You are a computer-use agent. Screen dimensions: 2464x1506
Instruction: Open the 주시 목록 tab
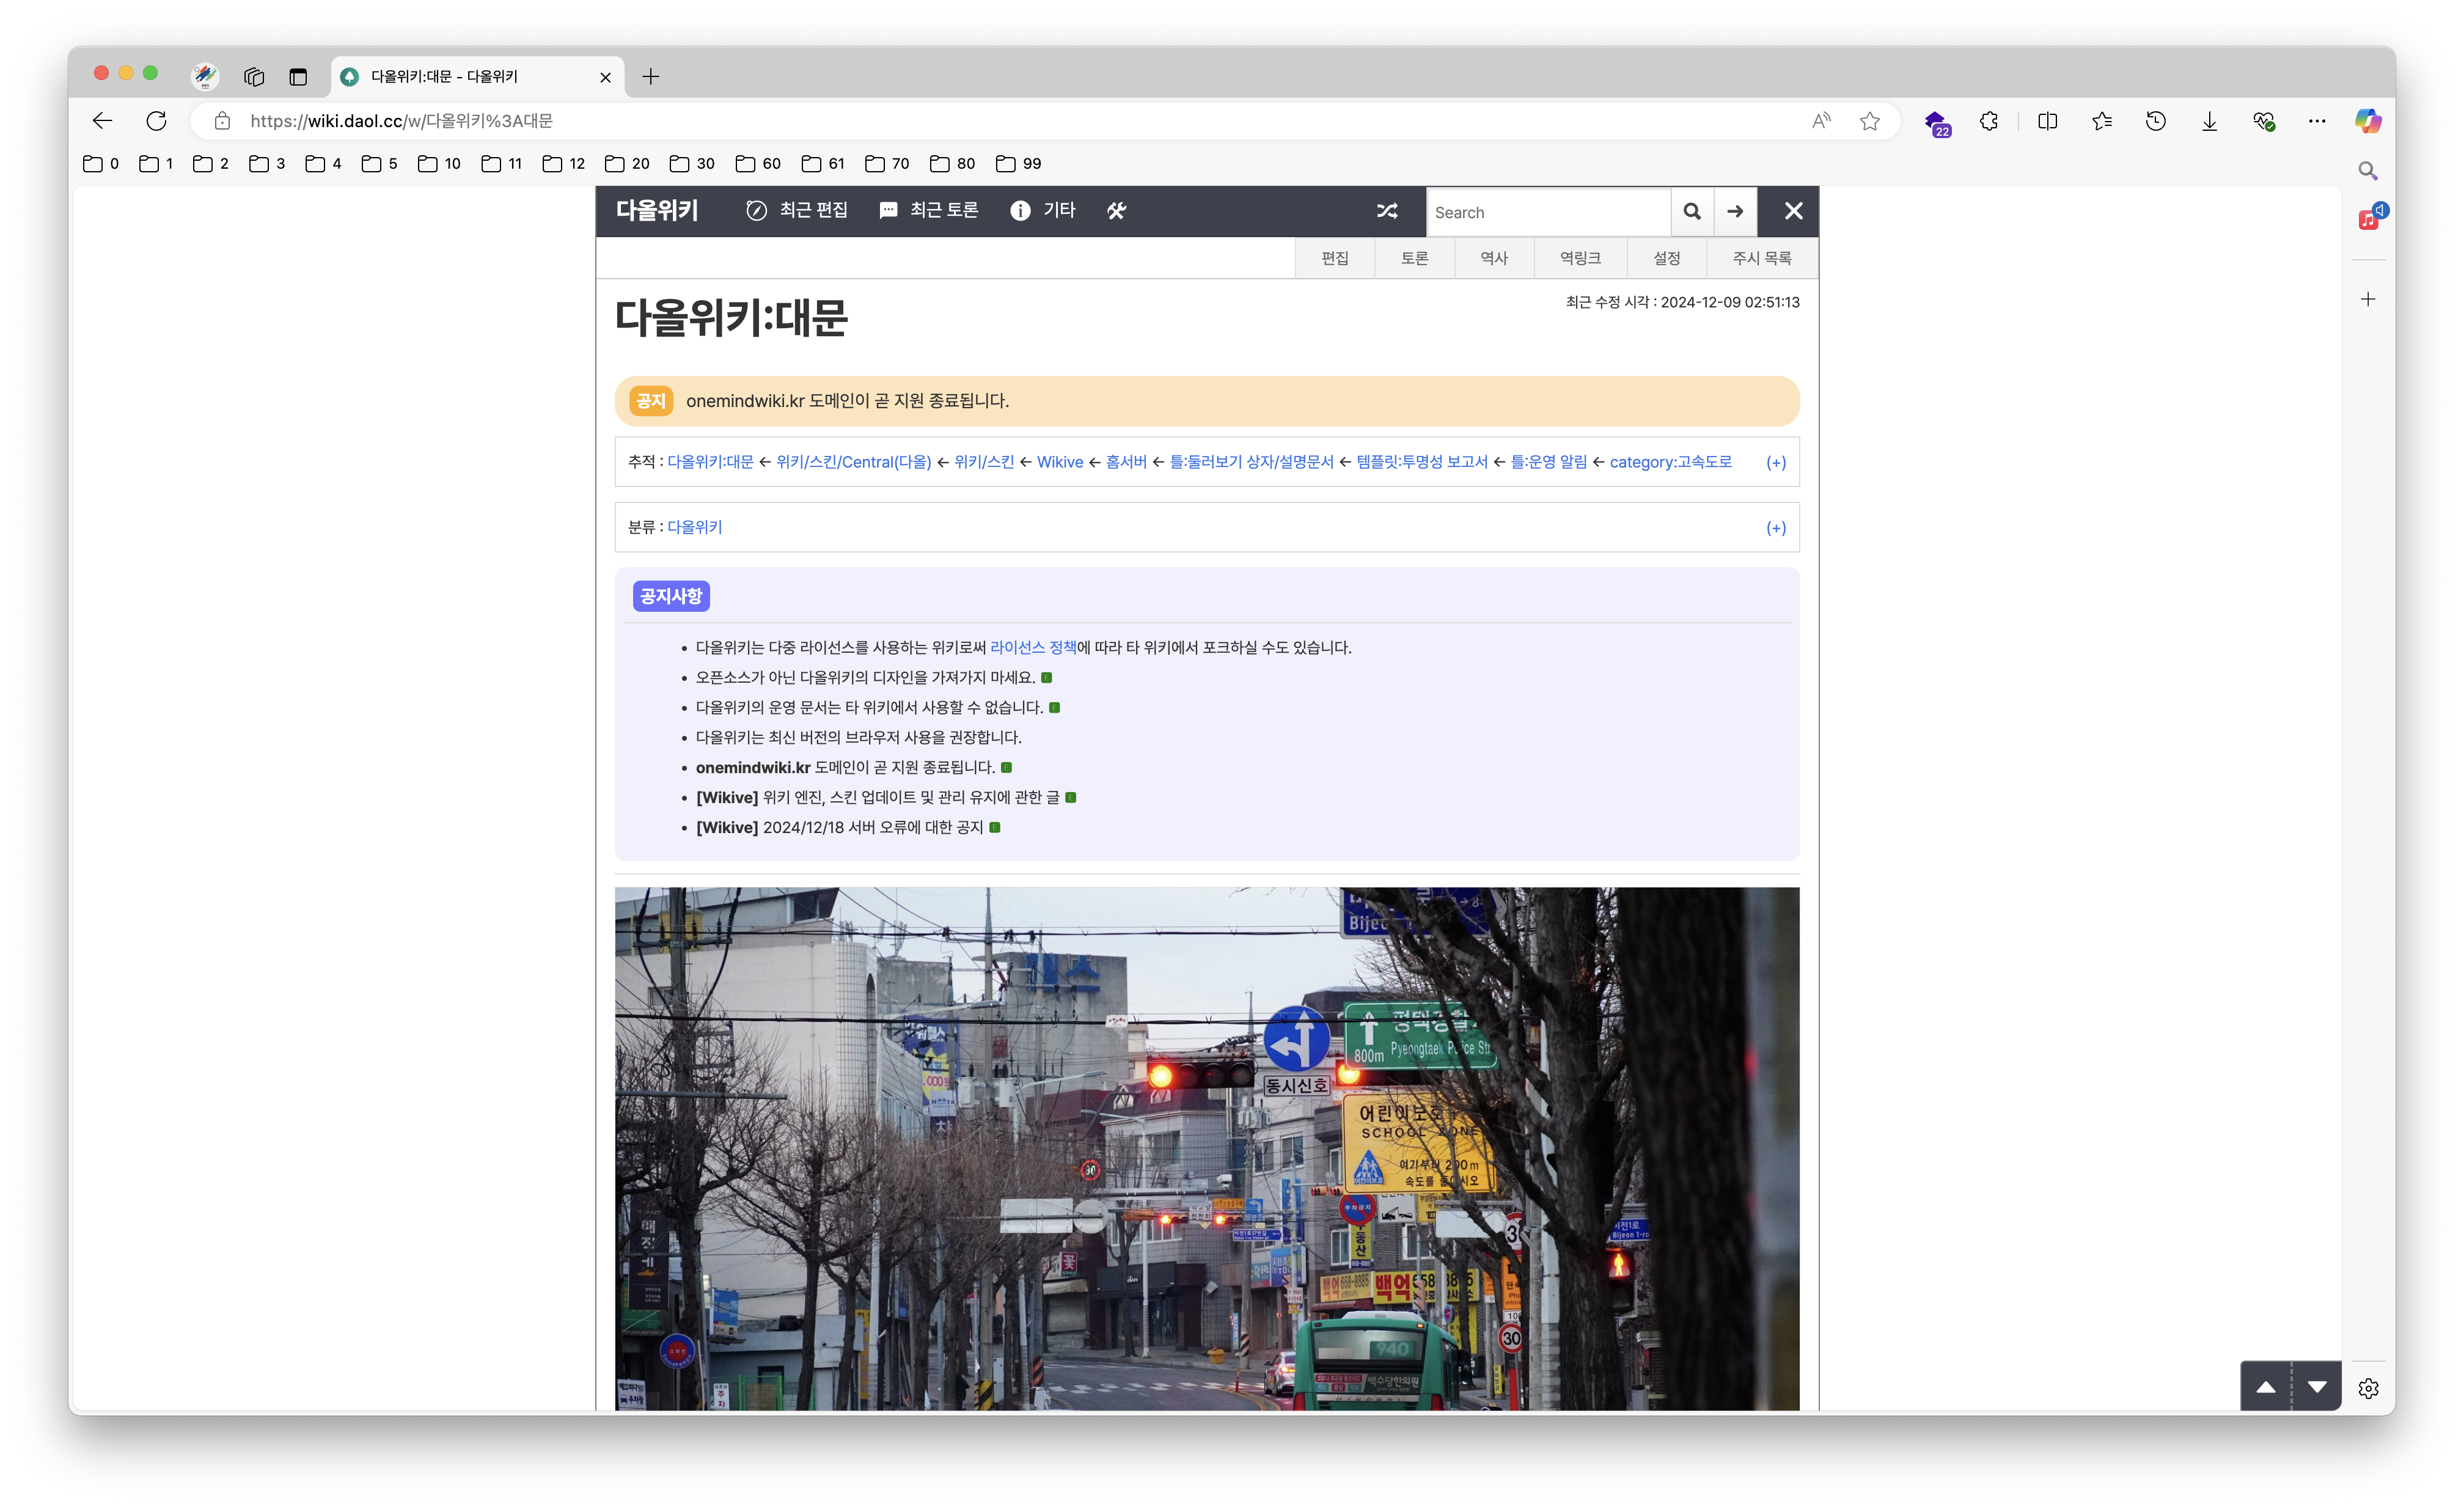pos(1762,258)
